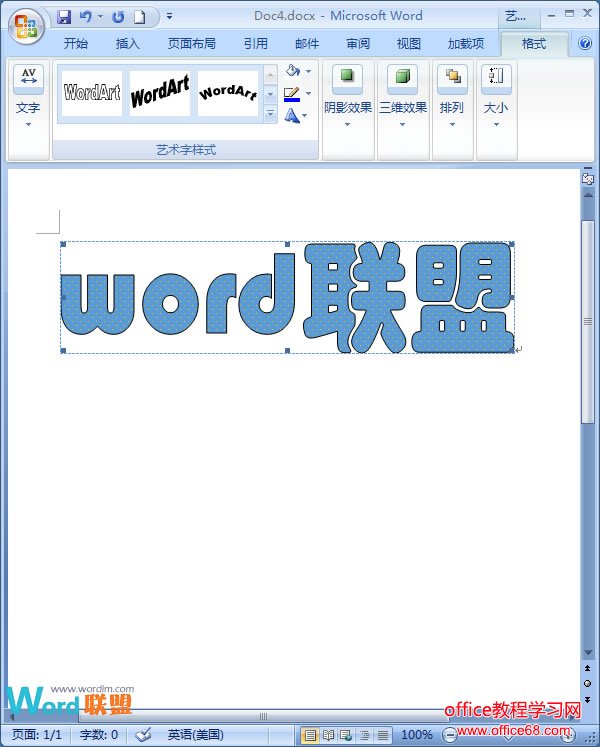The image size is (600, 747).
Task: Switch to Draft view
Action: pos(383,735)
